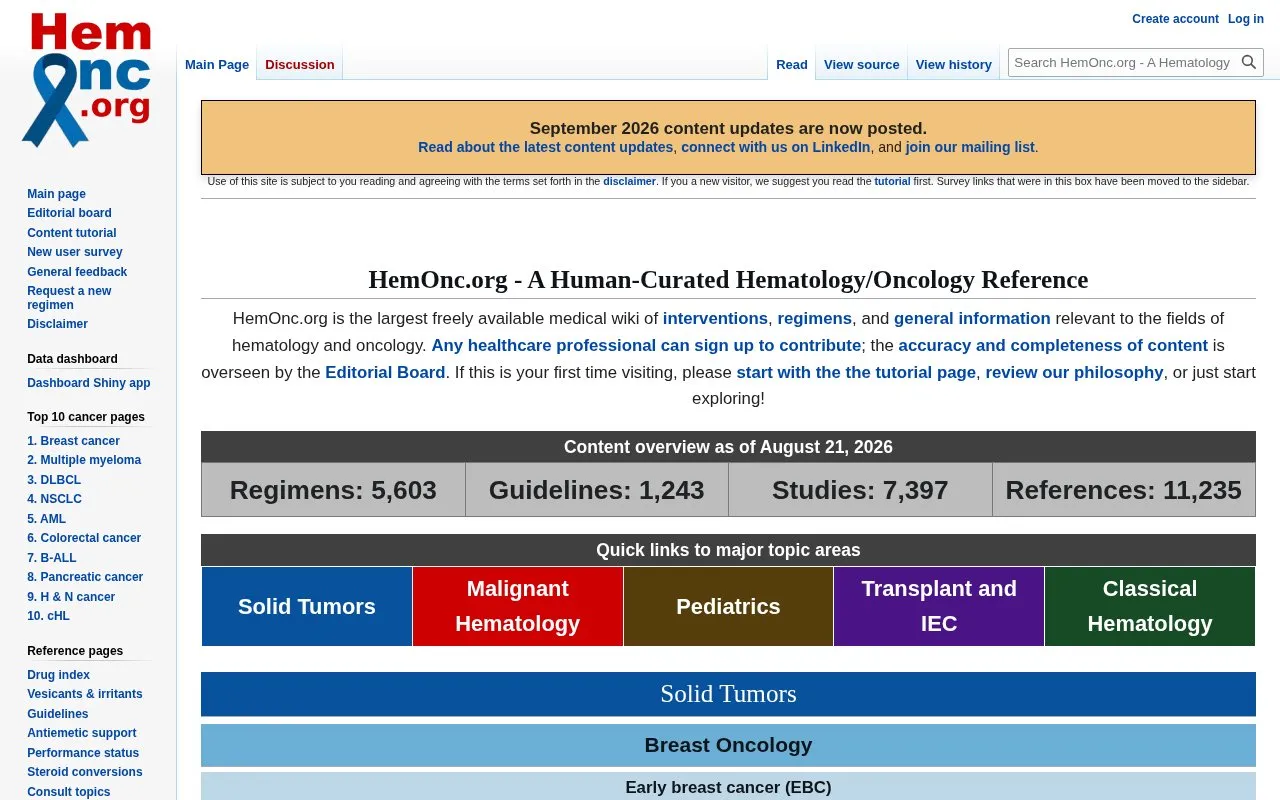Open the Classical Hematology quick link tile

point(1150,606)
